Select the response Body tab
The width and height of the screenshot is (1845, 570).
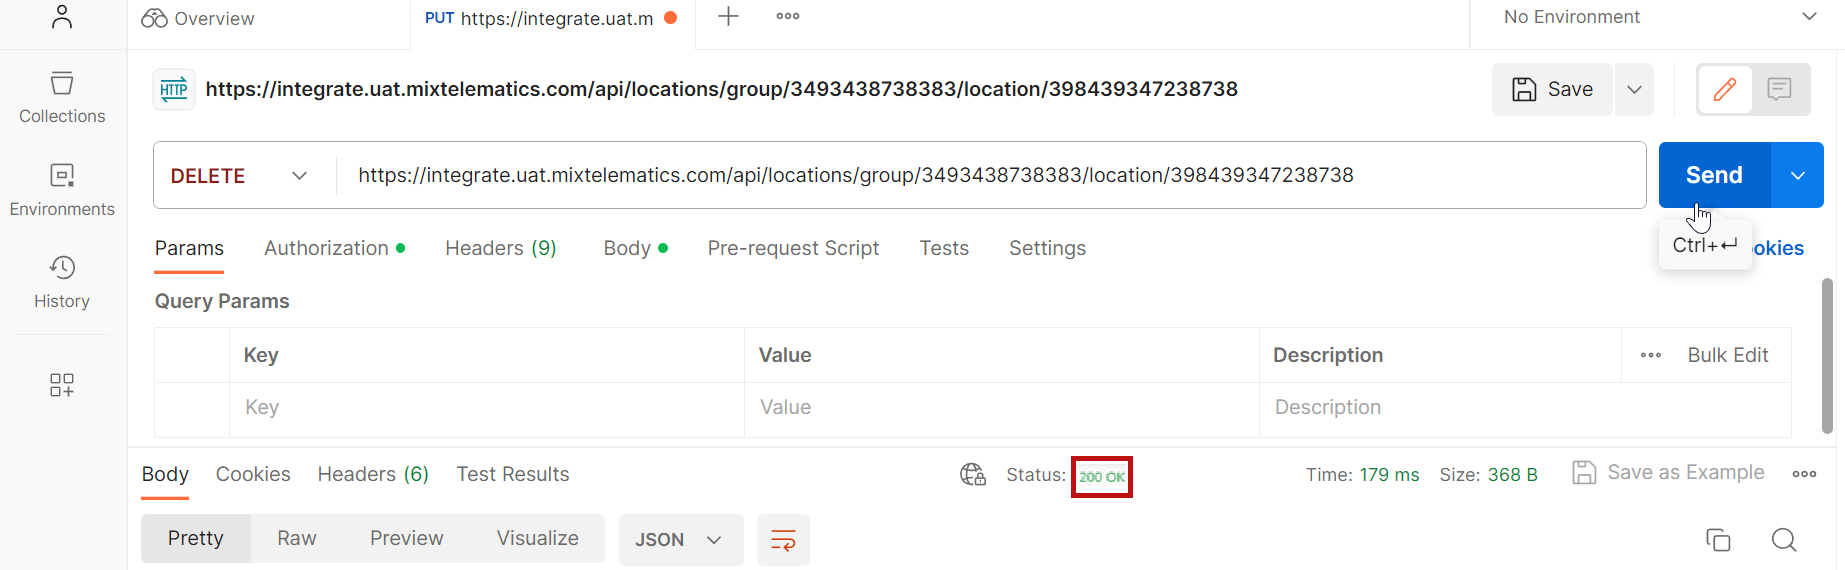pos(165,474)
